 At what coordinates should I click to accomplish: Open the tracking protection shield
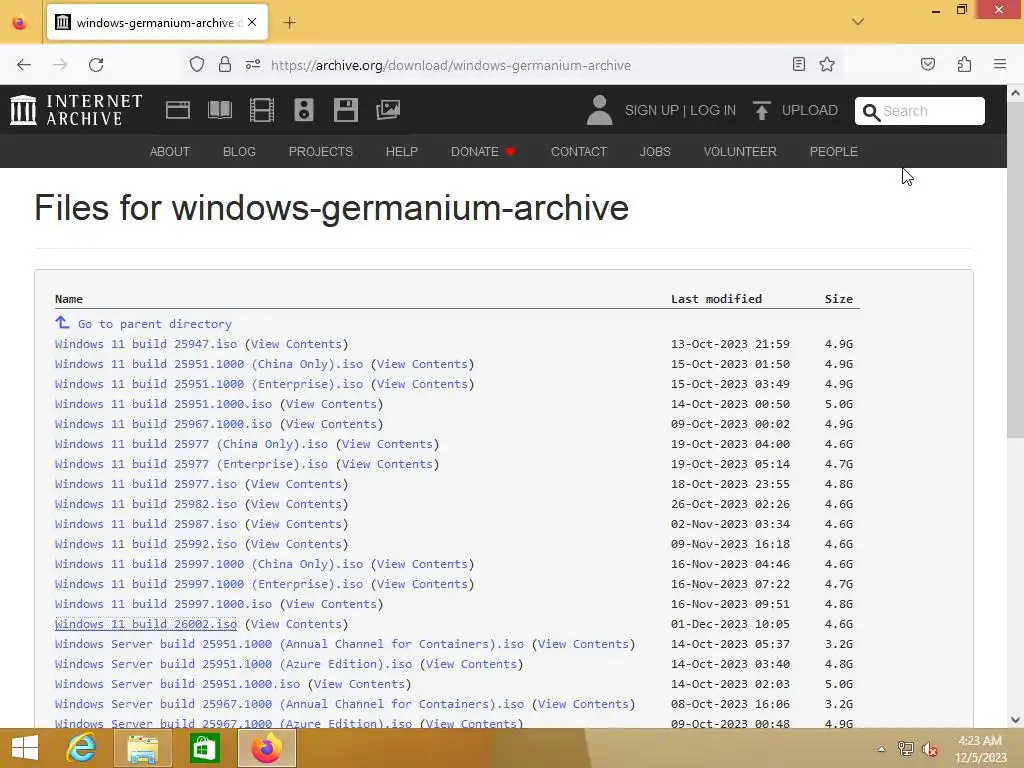click(197, 65)
